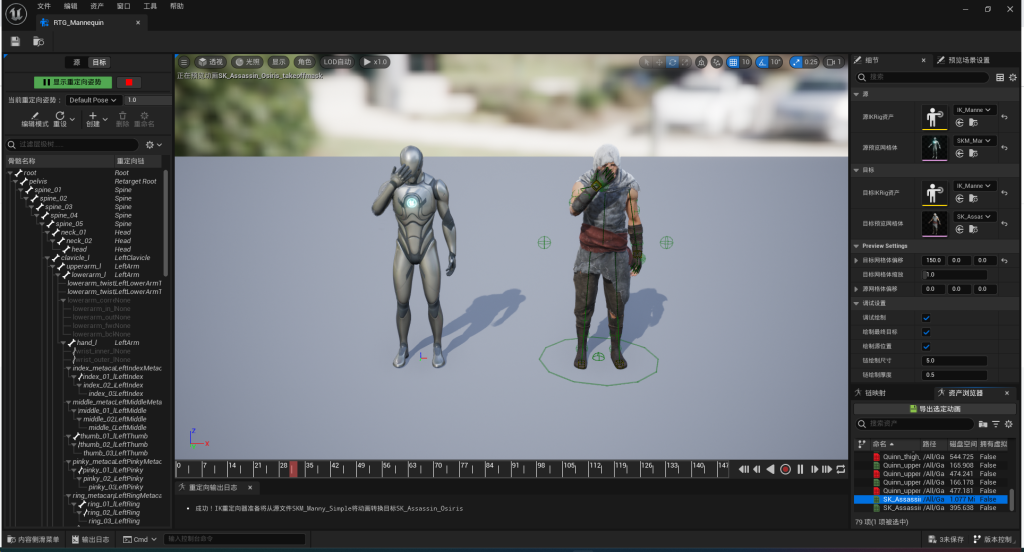1024x552 pixels.
Task: Select the scale gizmo tool in viewport
Action: pos(685,62)
